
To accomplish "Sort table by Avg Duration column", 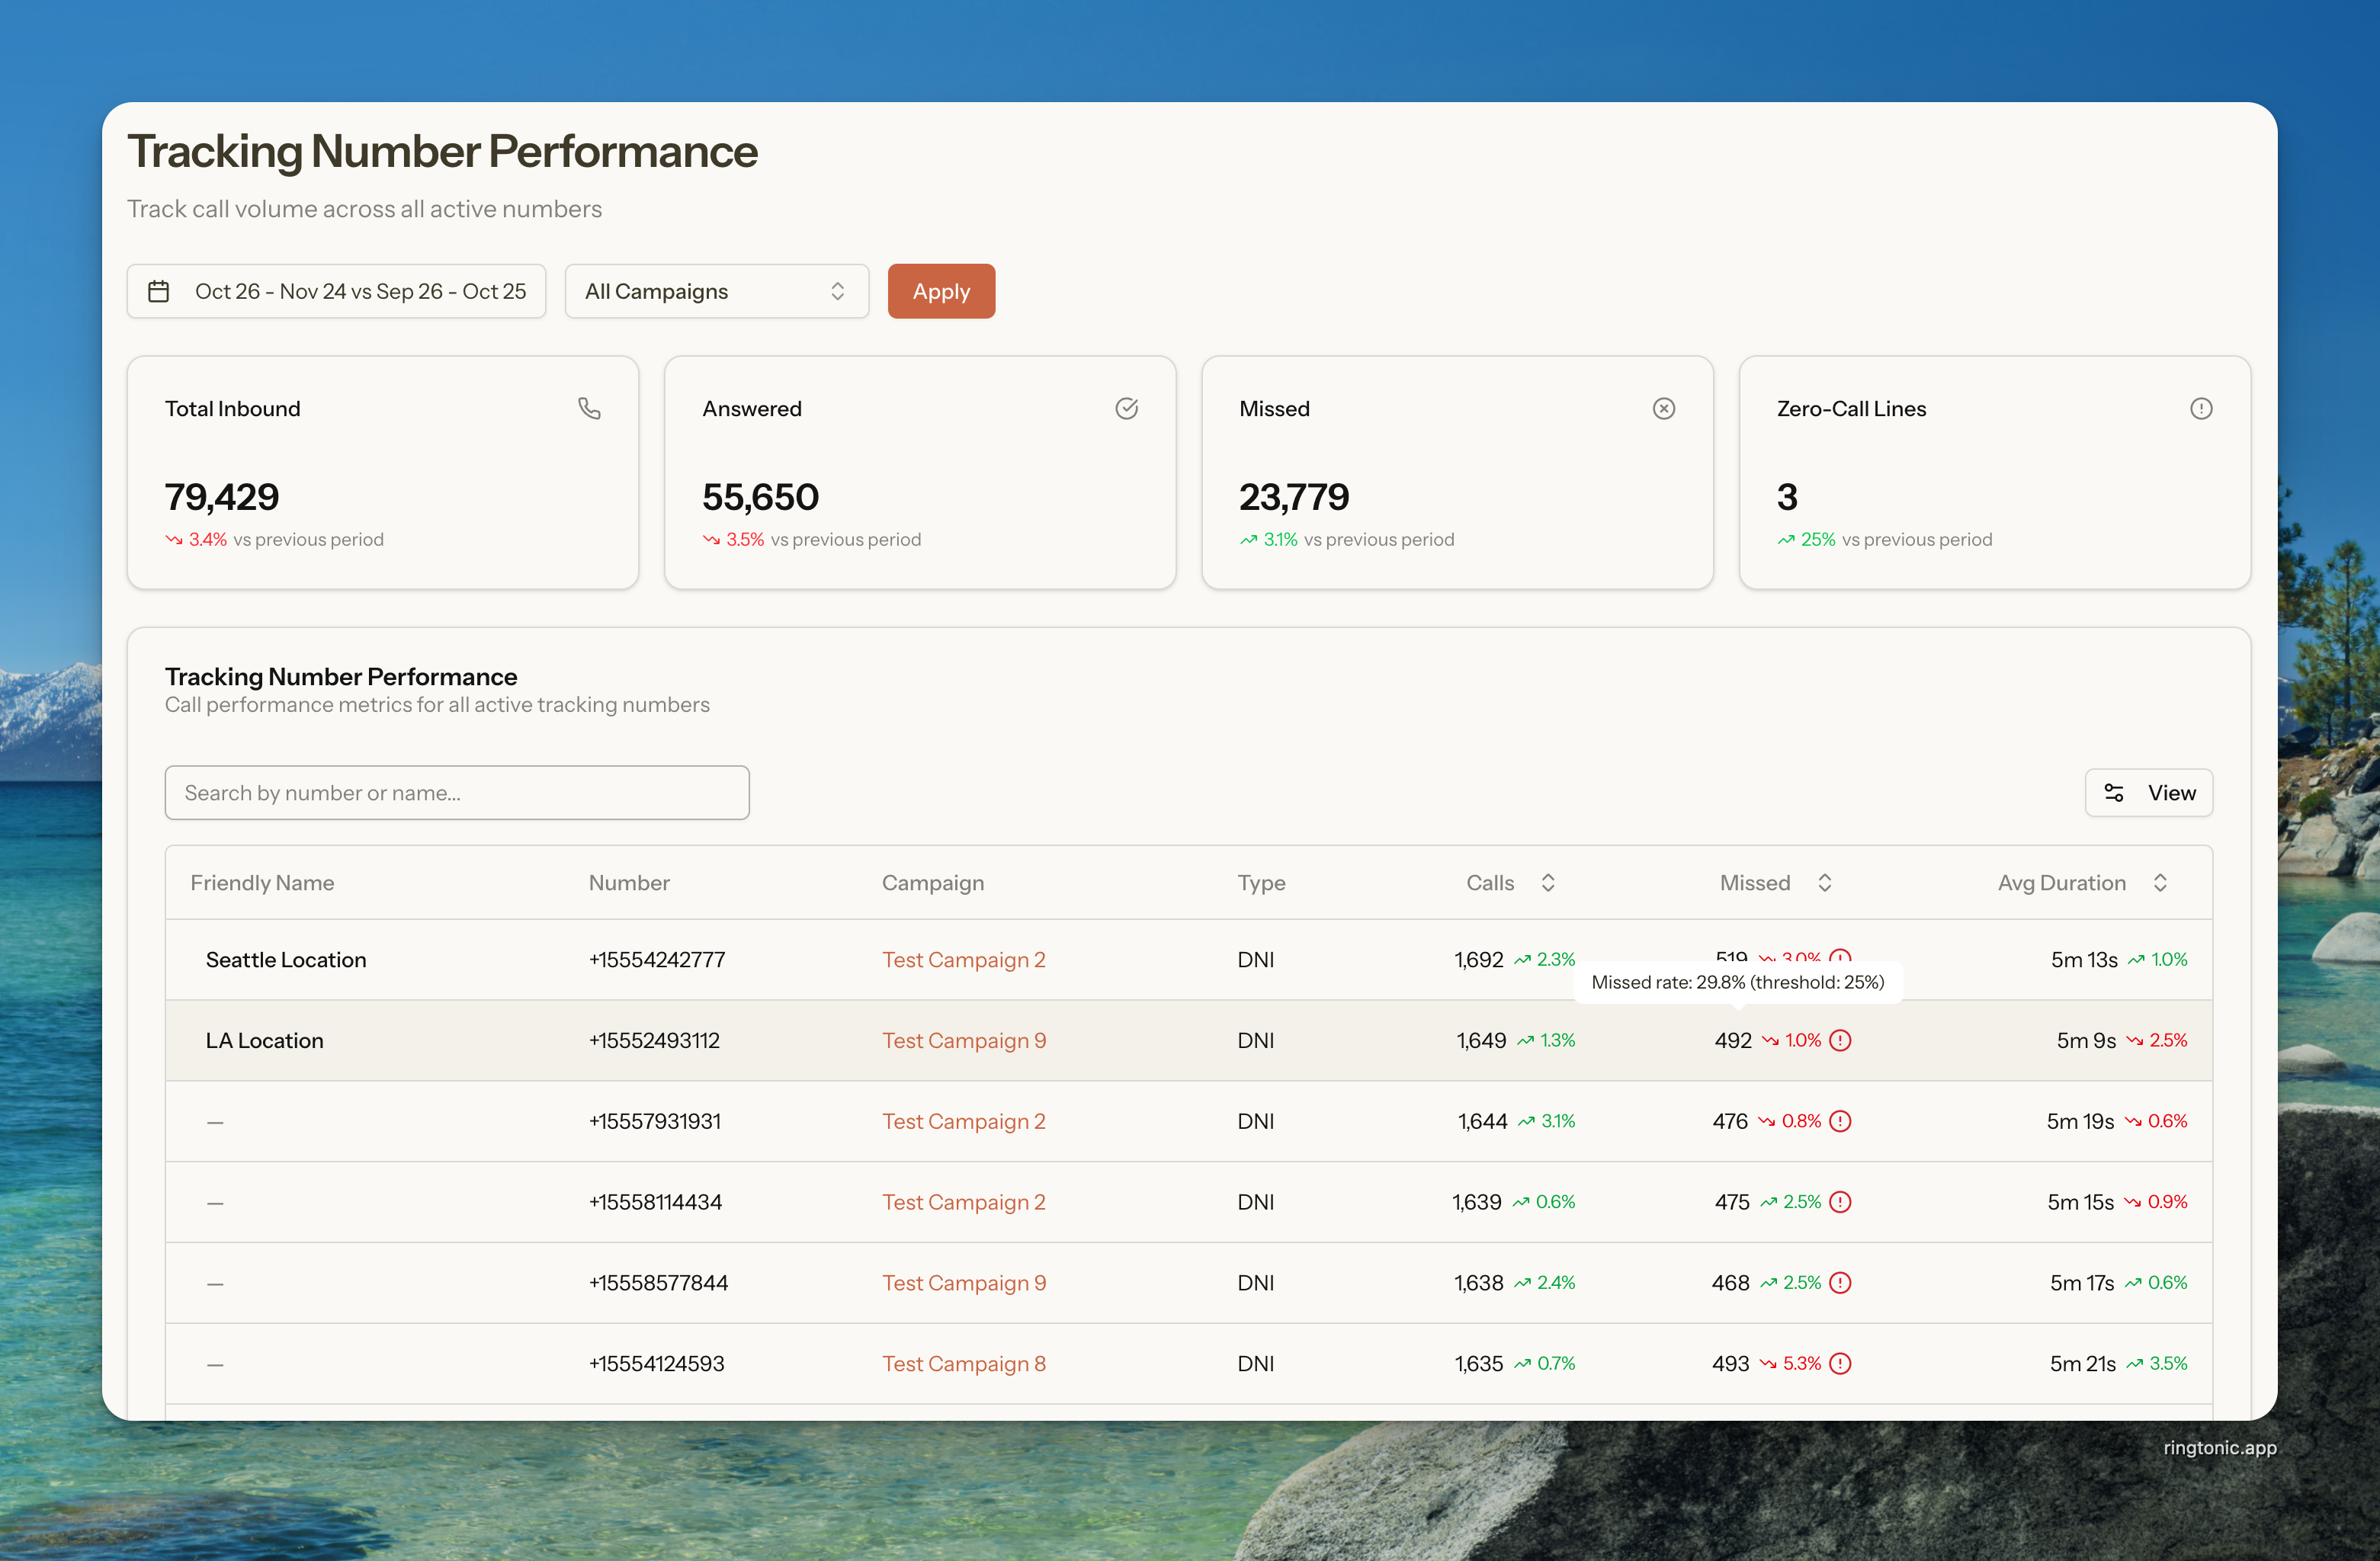I will coord(2159,882).
